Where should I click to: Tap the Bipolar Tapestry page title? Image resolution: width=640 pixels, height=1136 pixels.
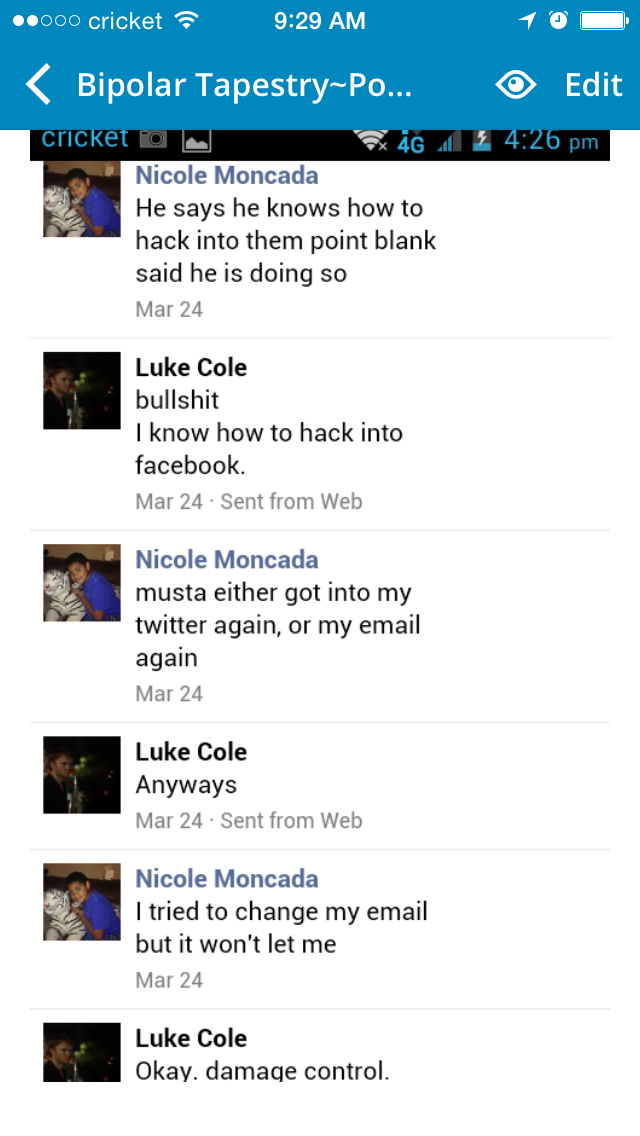pos(244,85)
